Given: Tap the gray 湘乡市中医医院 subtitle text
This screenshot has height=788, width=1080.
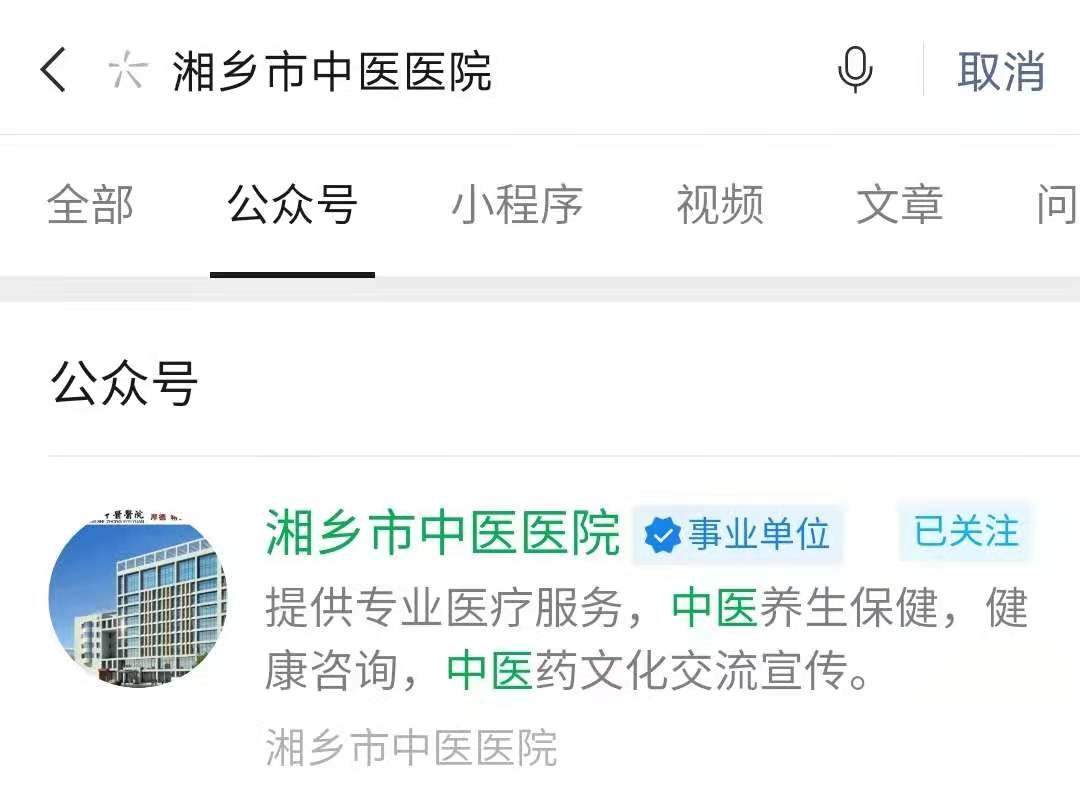Looking at the screenshot, I should [411, 747].
